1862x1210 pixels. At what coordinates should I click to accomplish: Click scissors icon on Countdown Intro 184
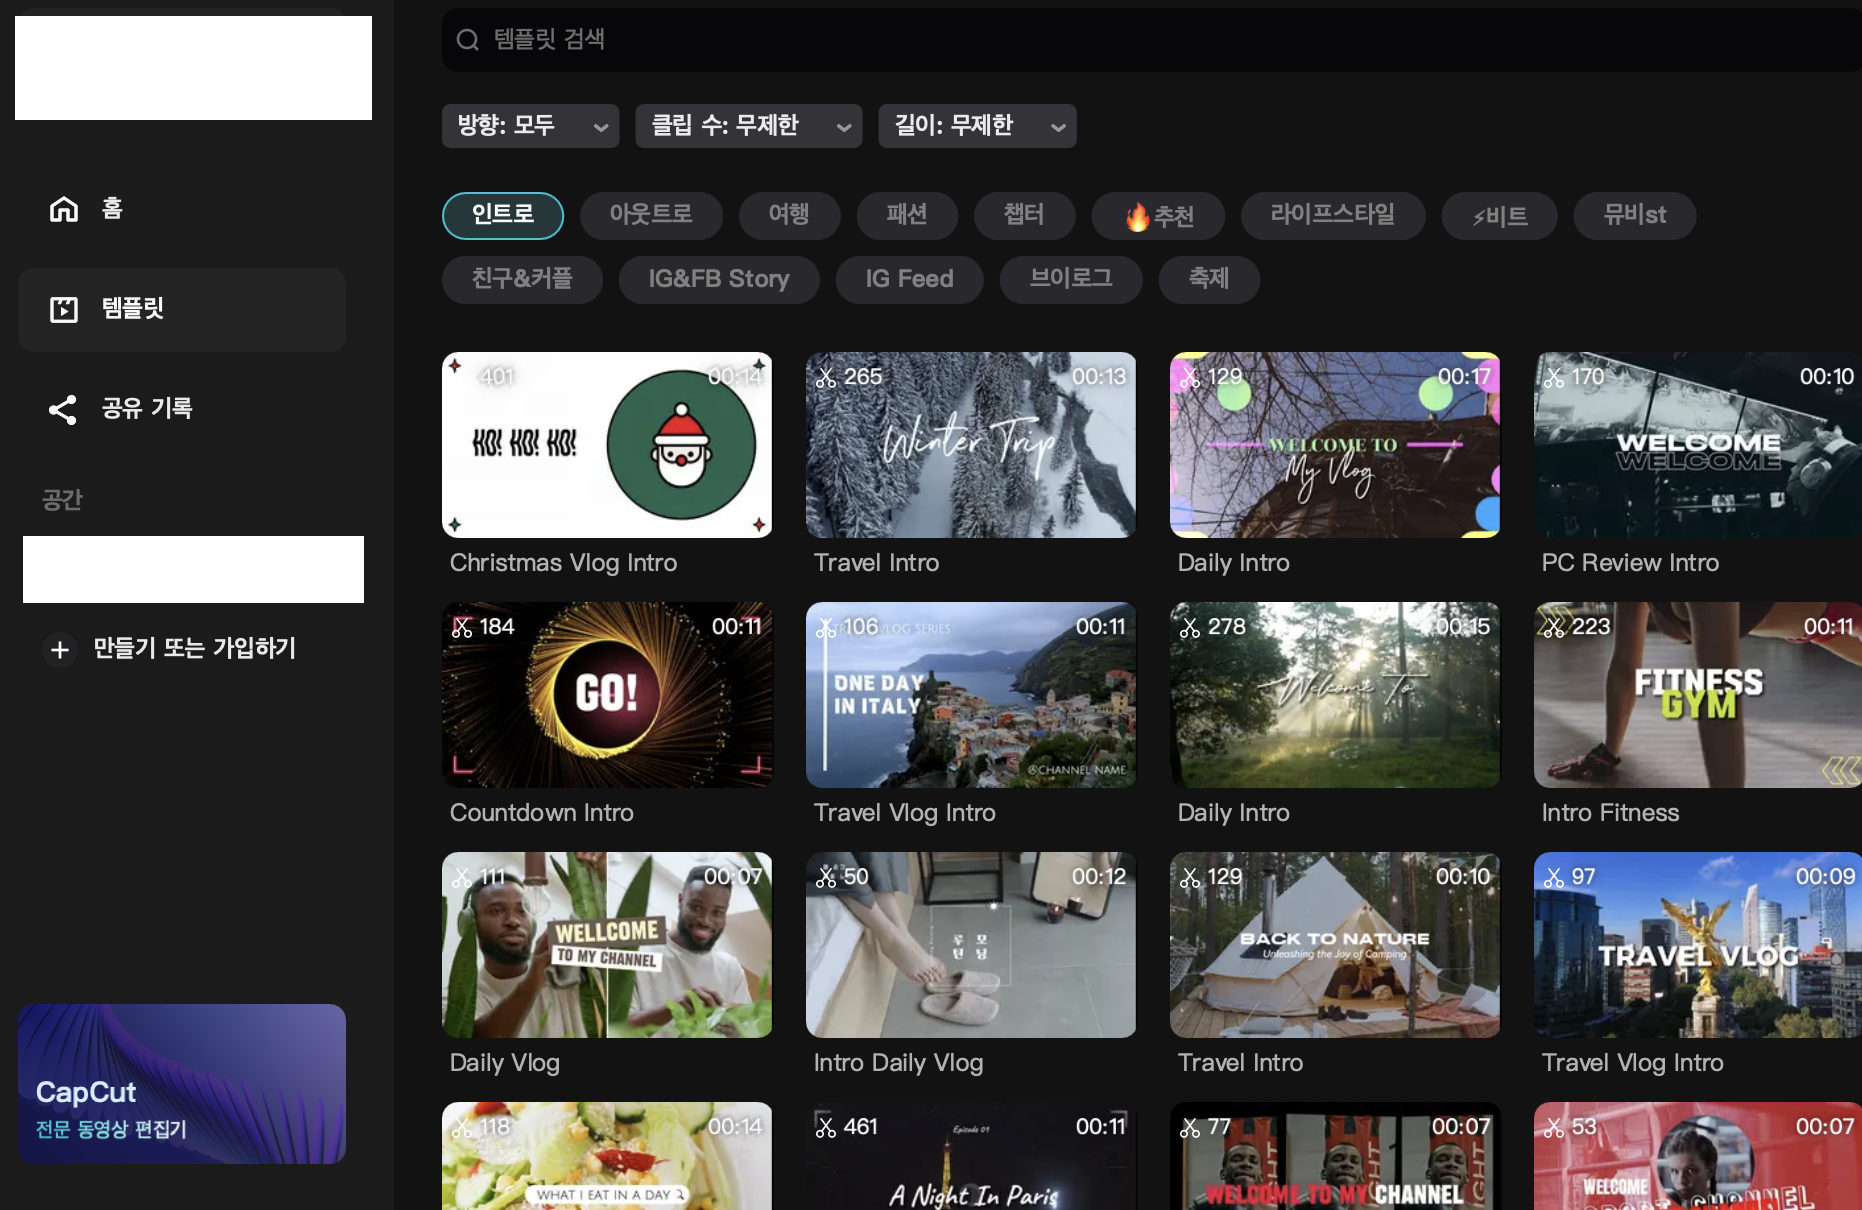click(x=462, y=627)
